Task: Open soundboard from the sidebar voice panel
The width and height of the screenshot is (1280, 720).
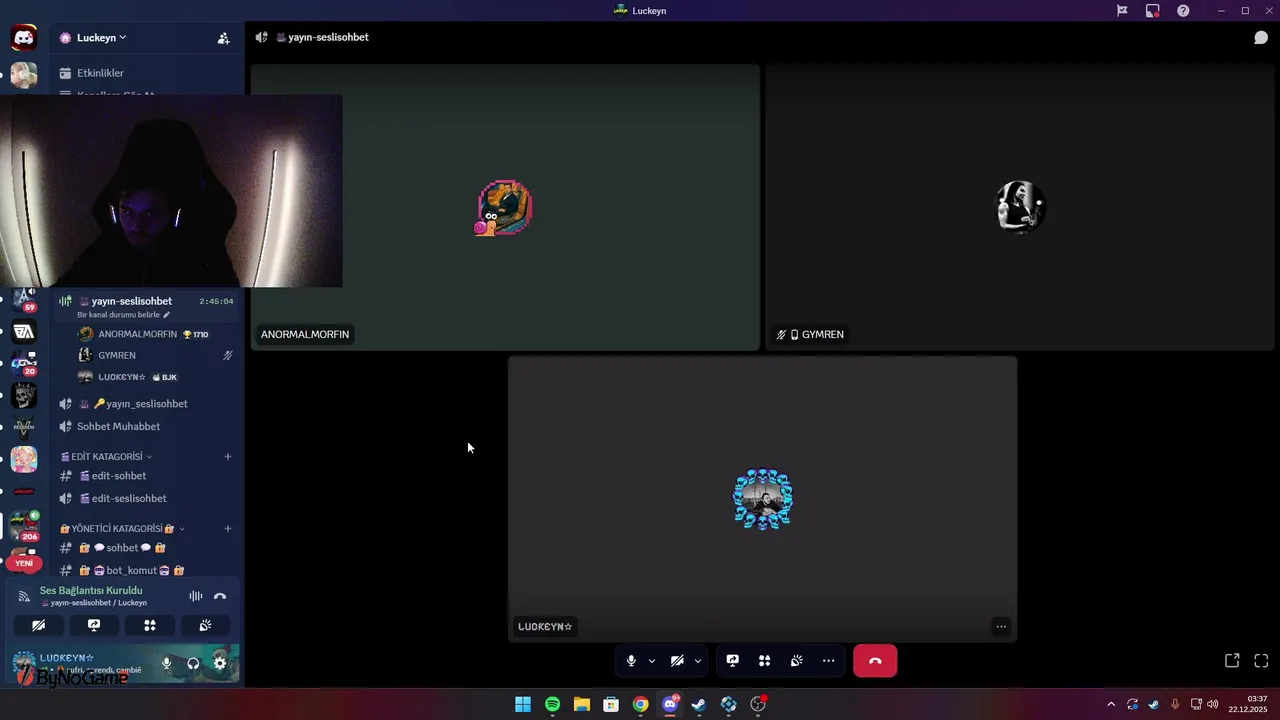Action: [205, 625]
